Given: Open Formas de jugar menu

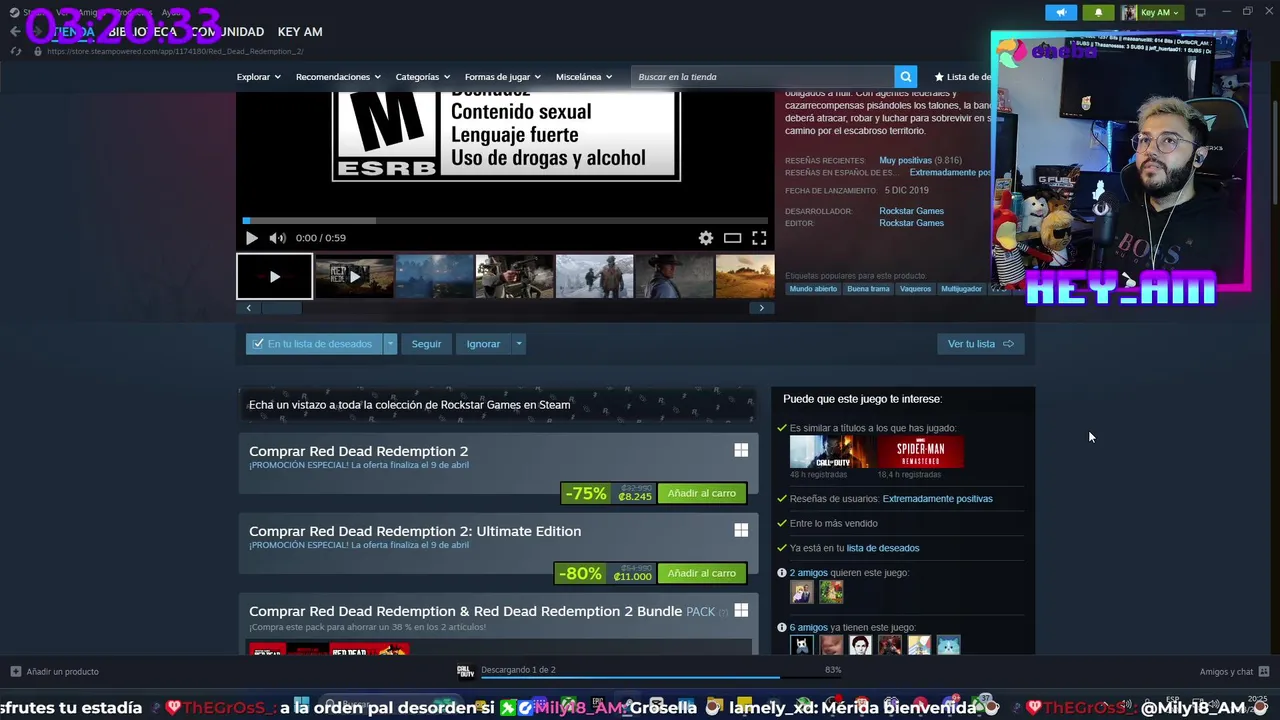Looking at the screenshot, I should coord(502,77).
